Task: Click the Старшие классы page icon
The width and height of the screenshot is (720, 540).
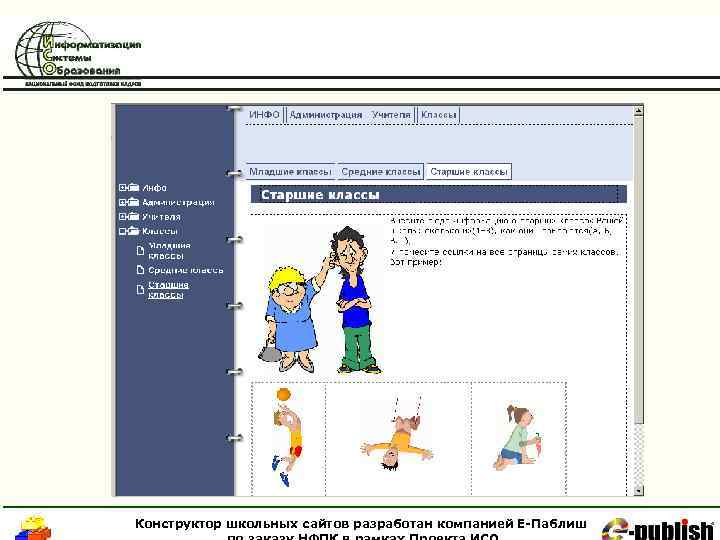Action: 141,290
